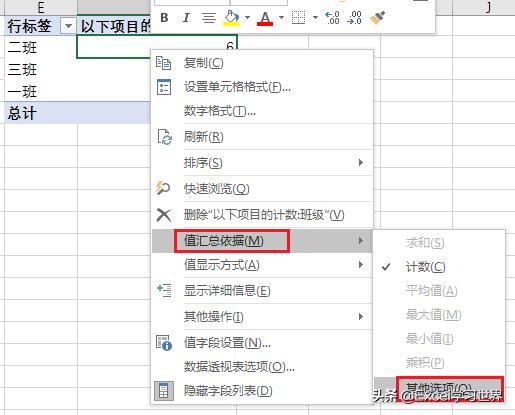Screen dimensions: 515x415
Task: Apply the red font color
Action: pyautogui.click(x=265, y=18)
